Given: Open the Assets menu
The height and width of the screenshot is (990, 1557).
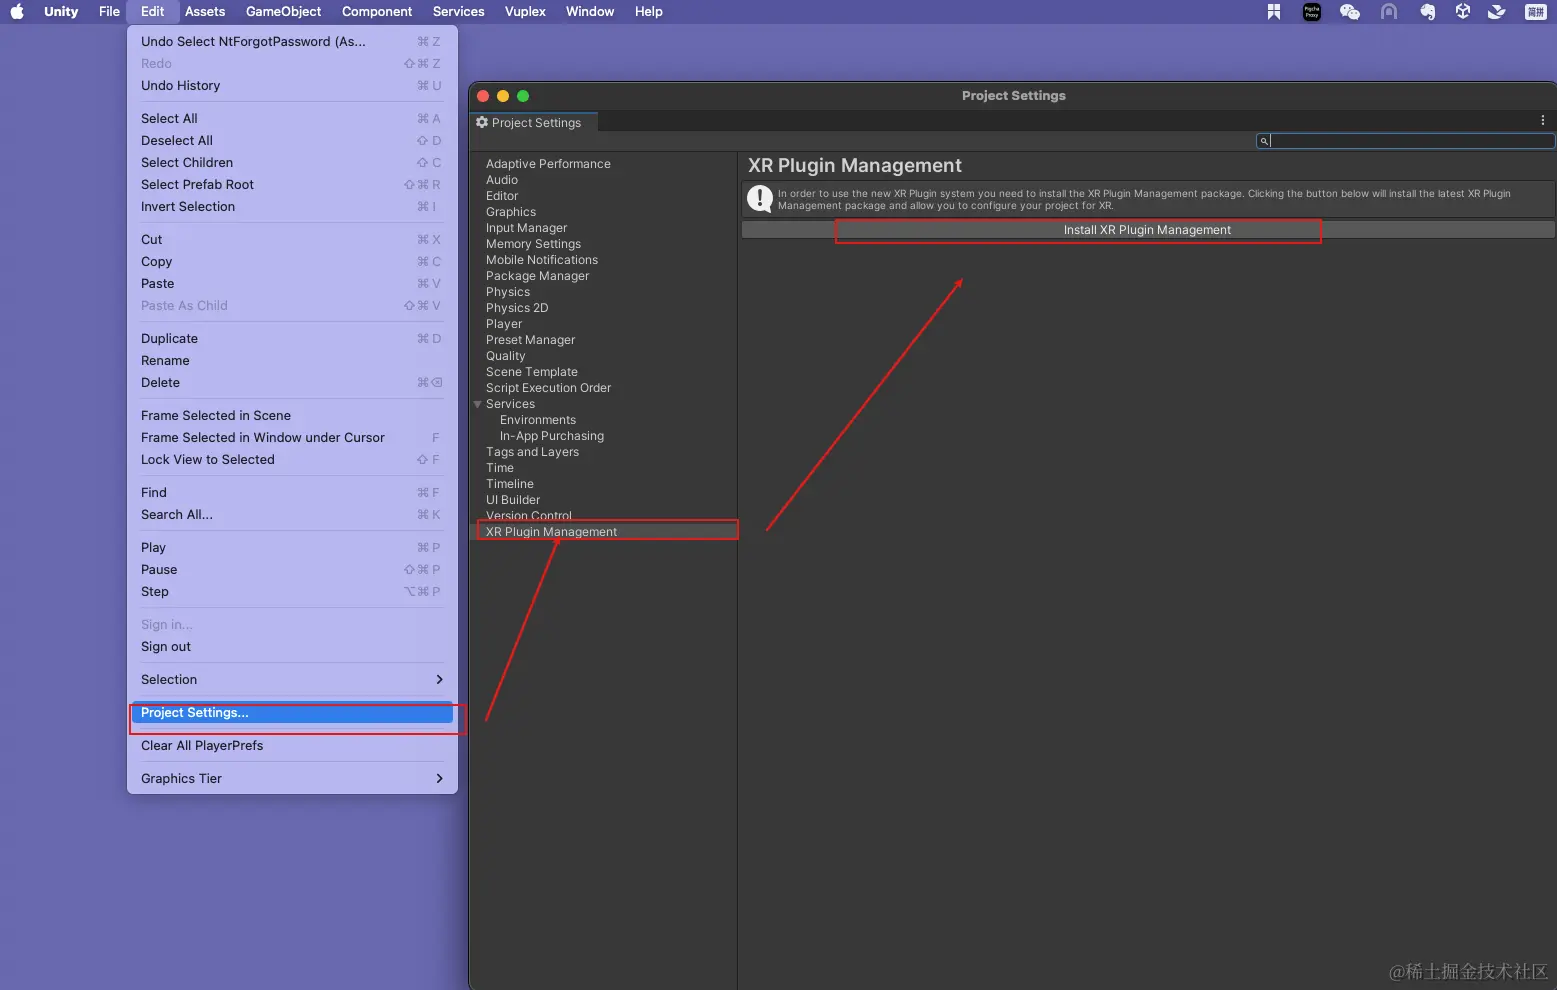Looking at the screenshot, I should (205, 12).
